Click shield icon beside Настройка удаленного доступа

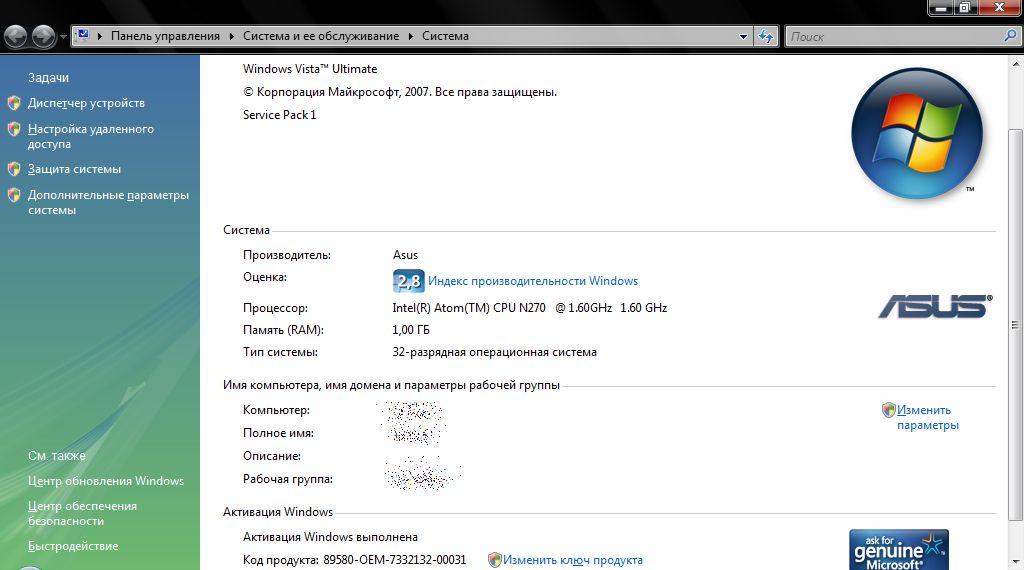tap(14, 129)
